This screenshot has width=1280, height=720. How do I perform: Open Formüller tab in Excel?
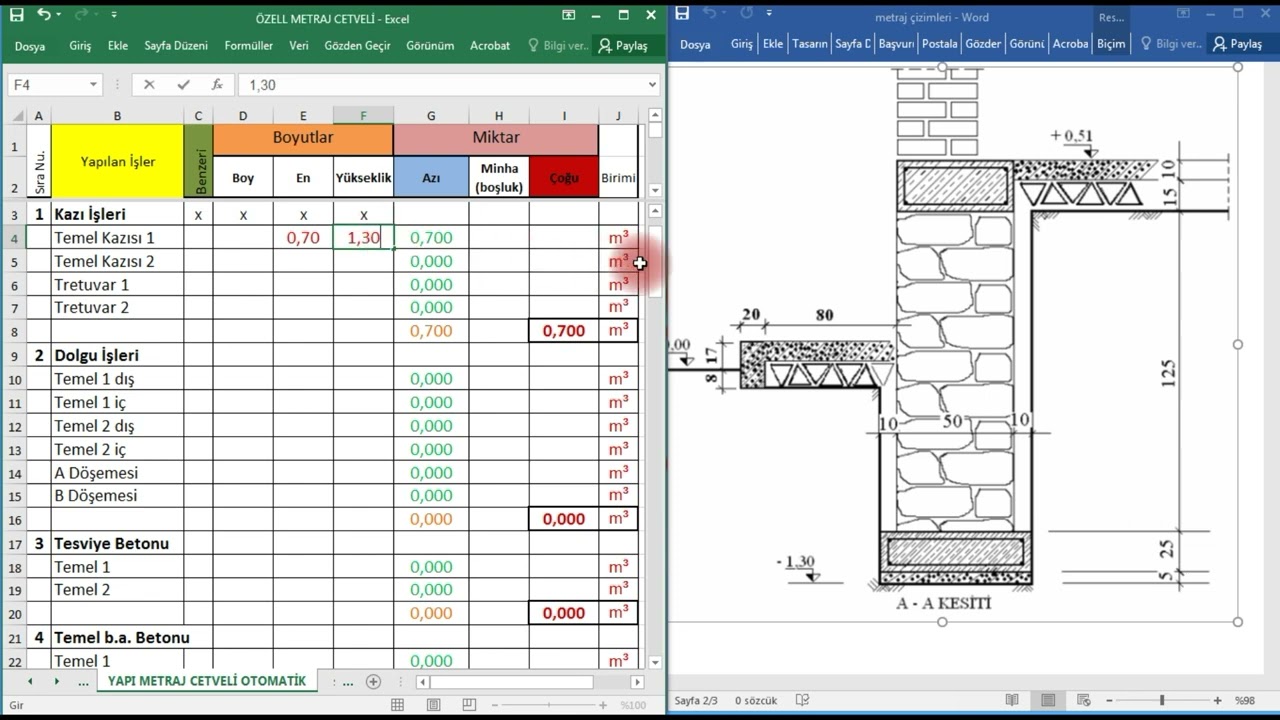coord(249,46)
